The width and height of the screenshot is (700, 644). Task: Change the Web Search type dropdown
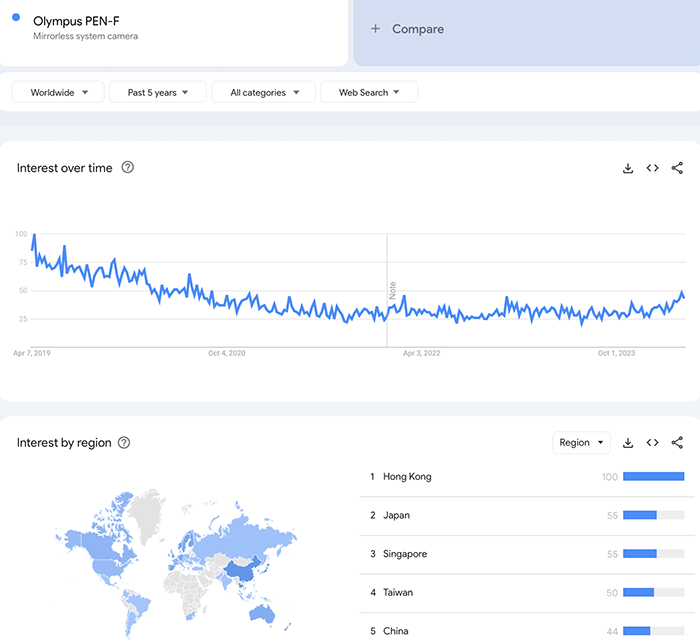369,92
